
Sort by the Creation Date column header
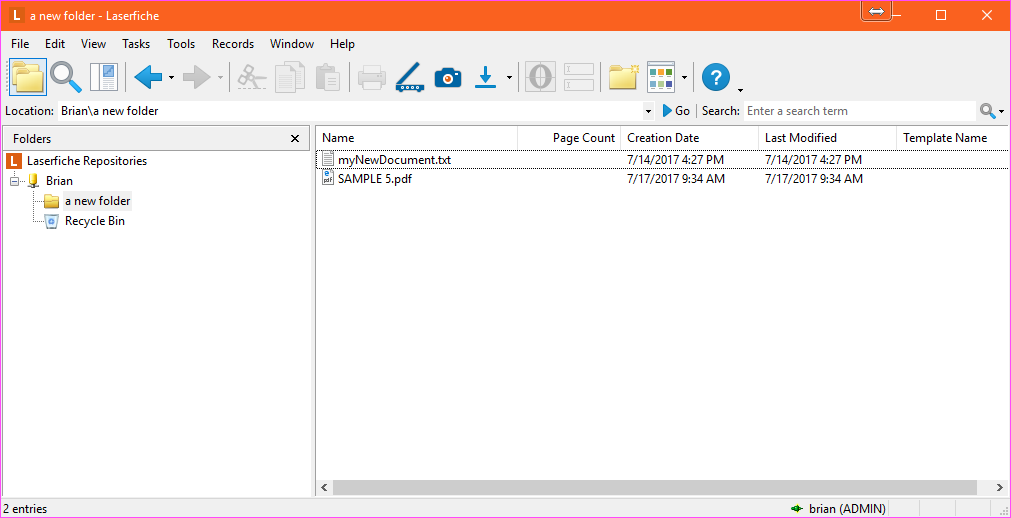pos(690,137)
